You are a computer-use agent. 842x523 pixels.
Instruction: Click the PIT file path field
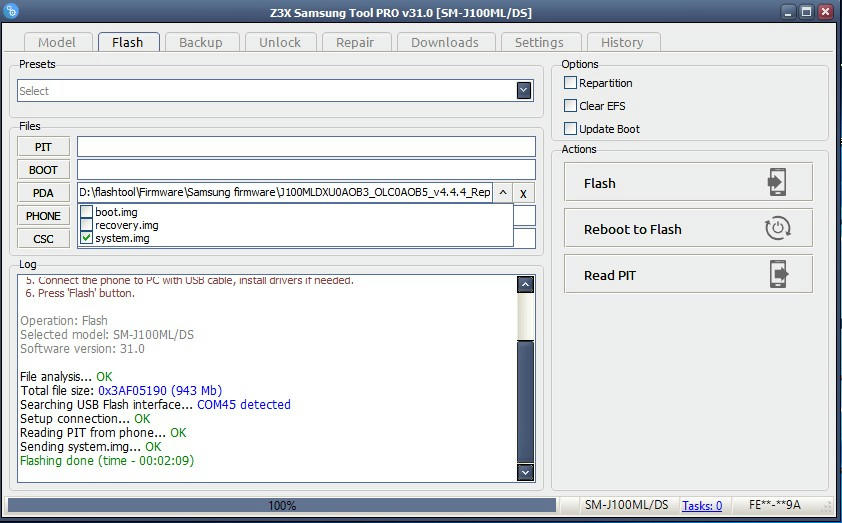[306, 147]
